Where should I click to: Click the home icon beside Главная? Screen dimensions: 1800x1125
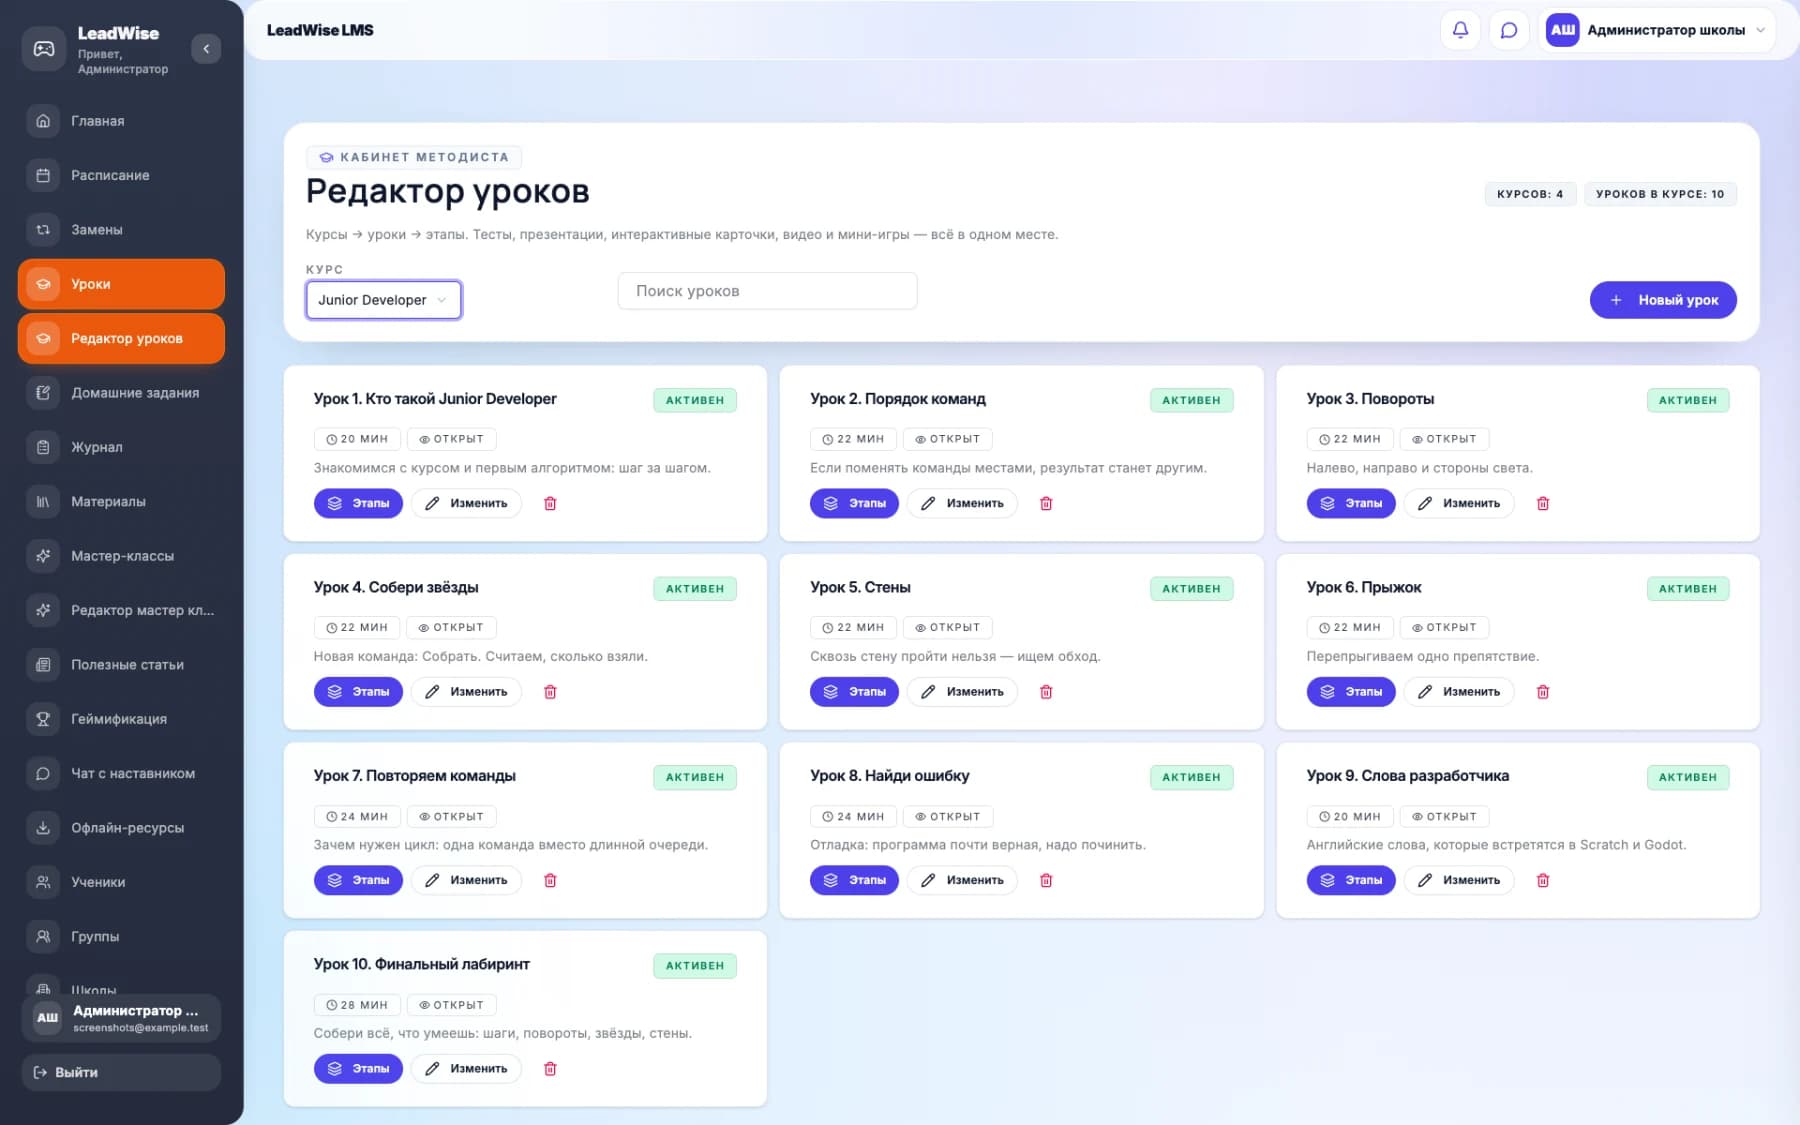coord(43,121)
